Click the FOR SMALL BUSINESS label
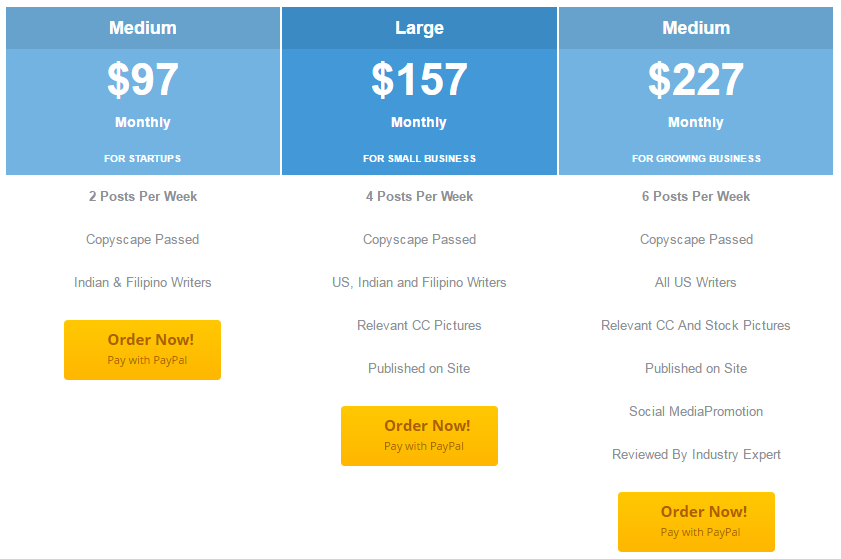 (x=419, y=159)
